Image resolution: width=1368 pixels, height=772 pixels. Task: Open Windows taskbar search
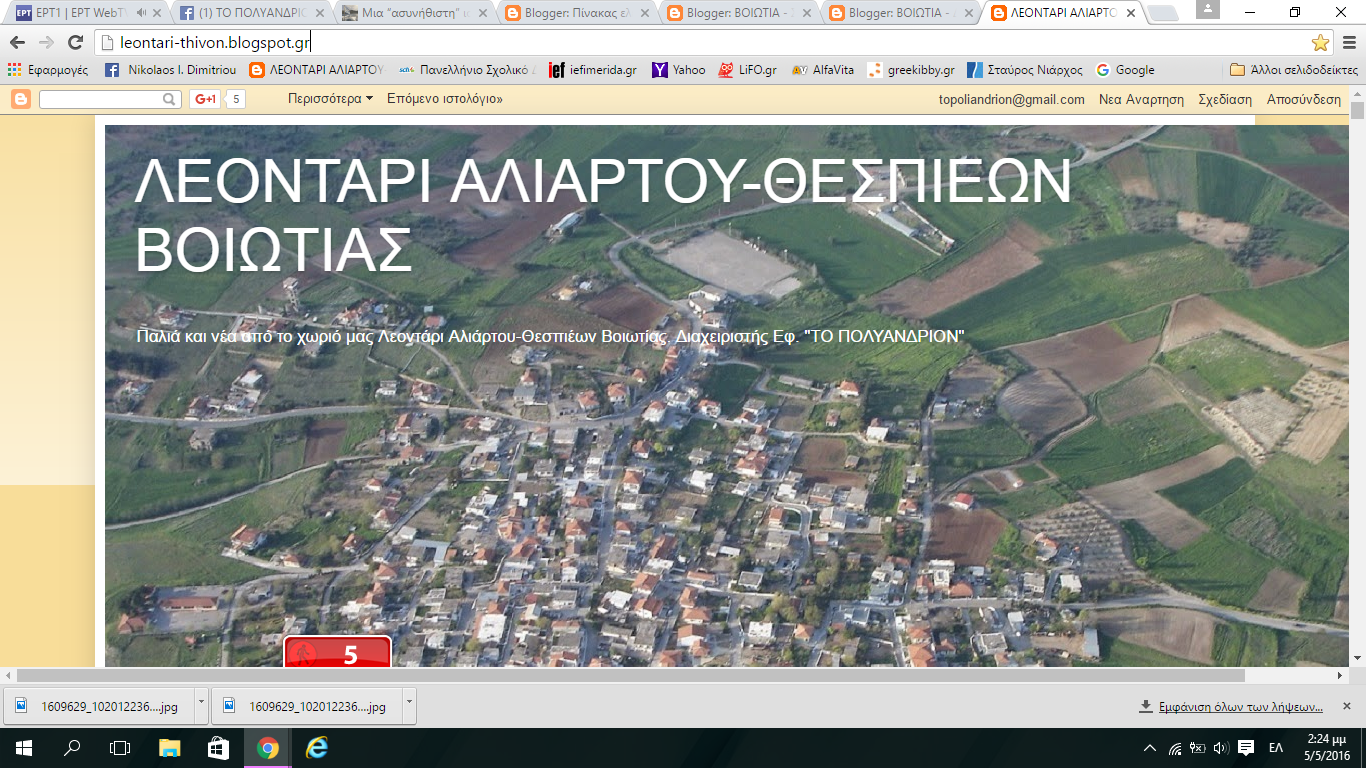coord(72,748)
